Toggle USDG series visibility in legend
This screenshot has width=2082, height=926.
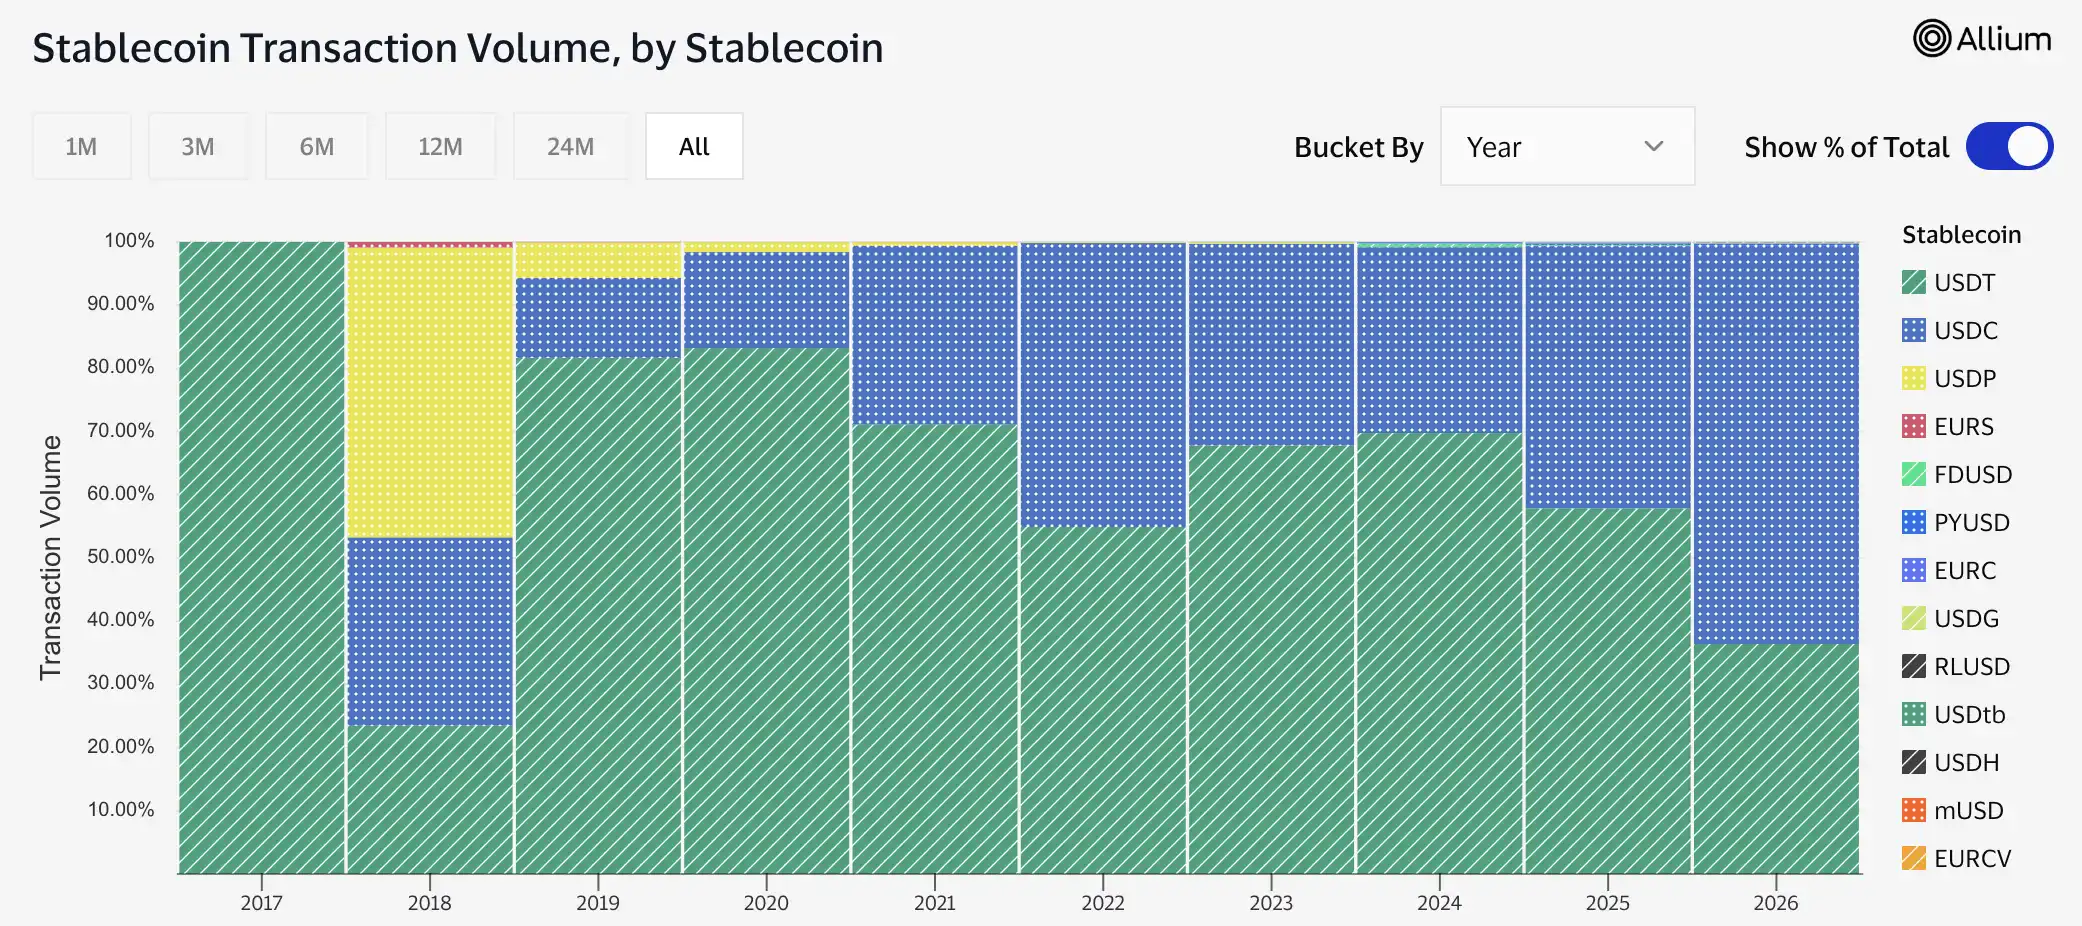click(x=1950, y=618)
